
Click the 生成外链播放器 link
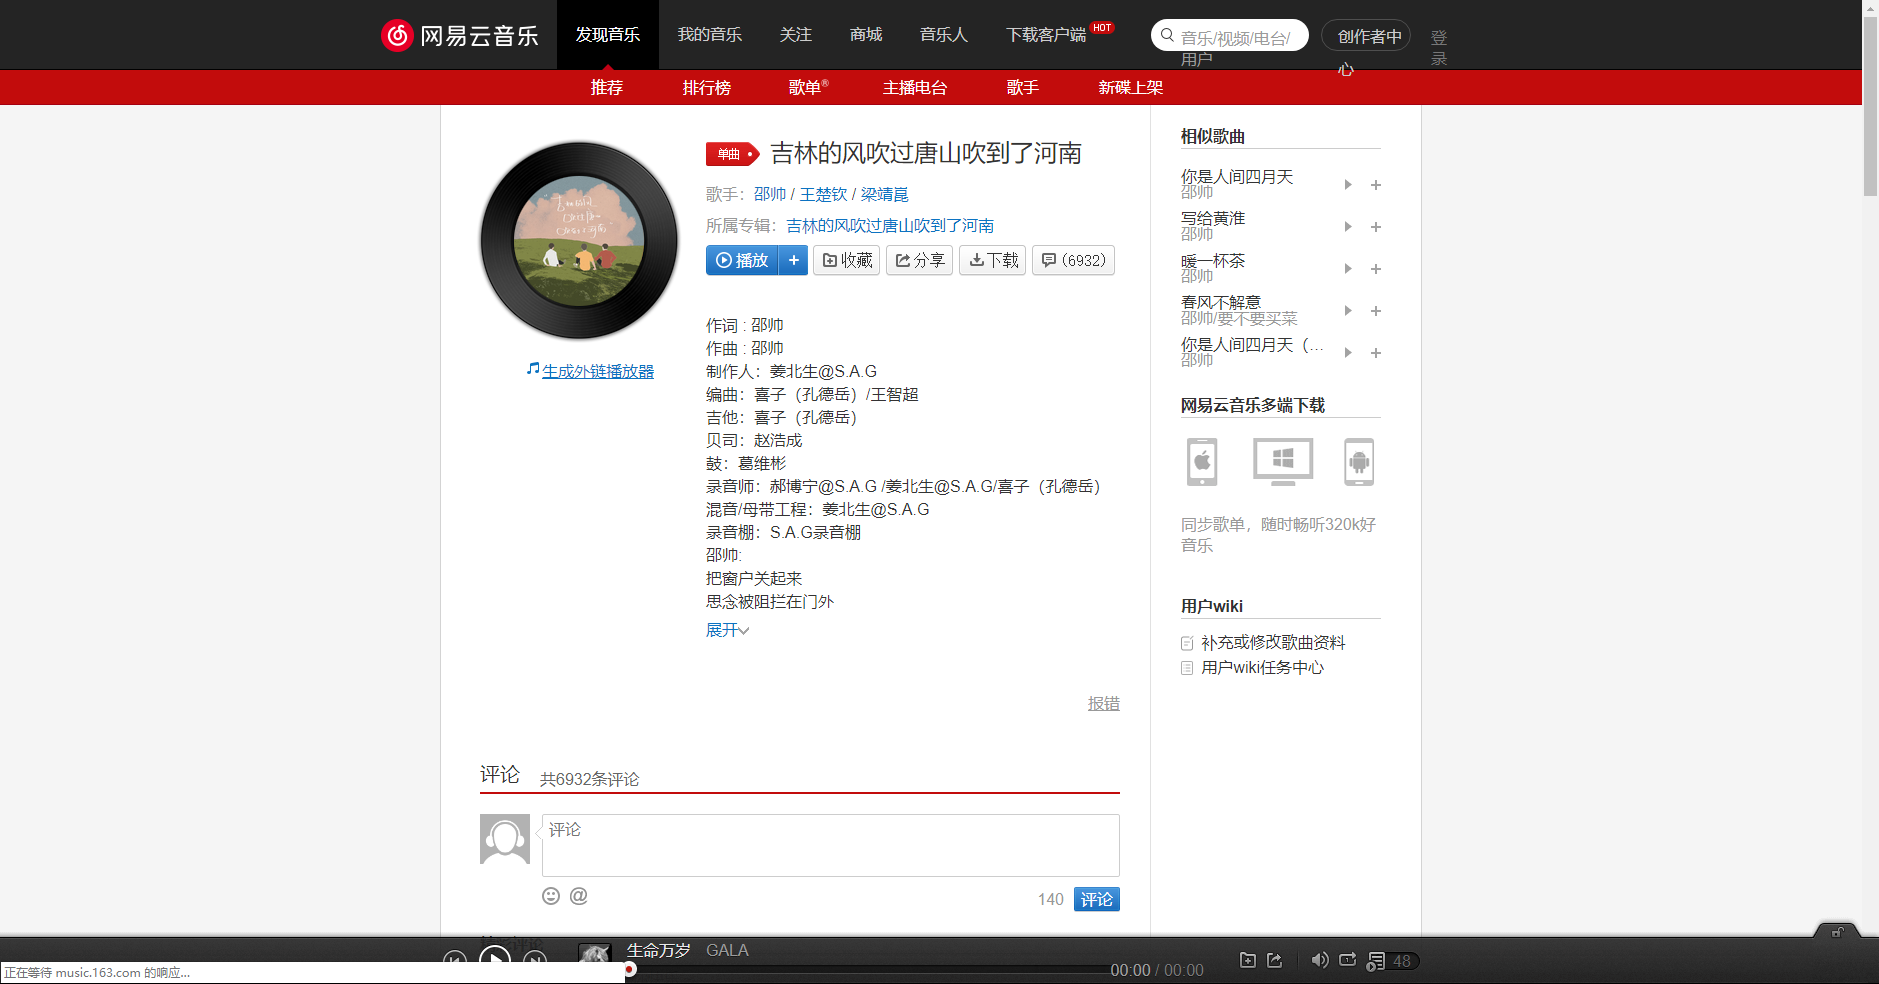[x=597, y=370]
